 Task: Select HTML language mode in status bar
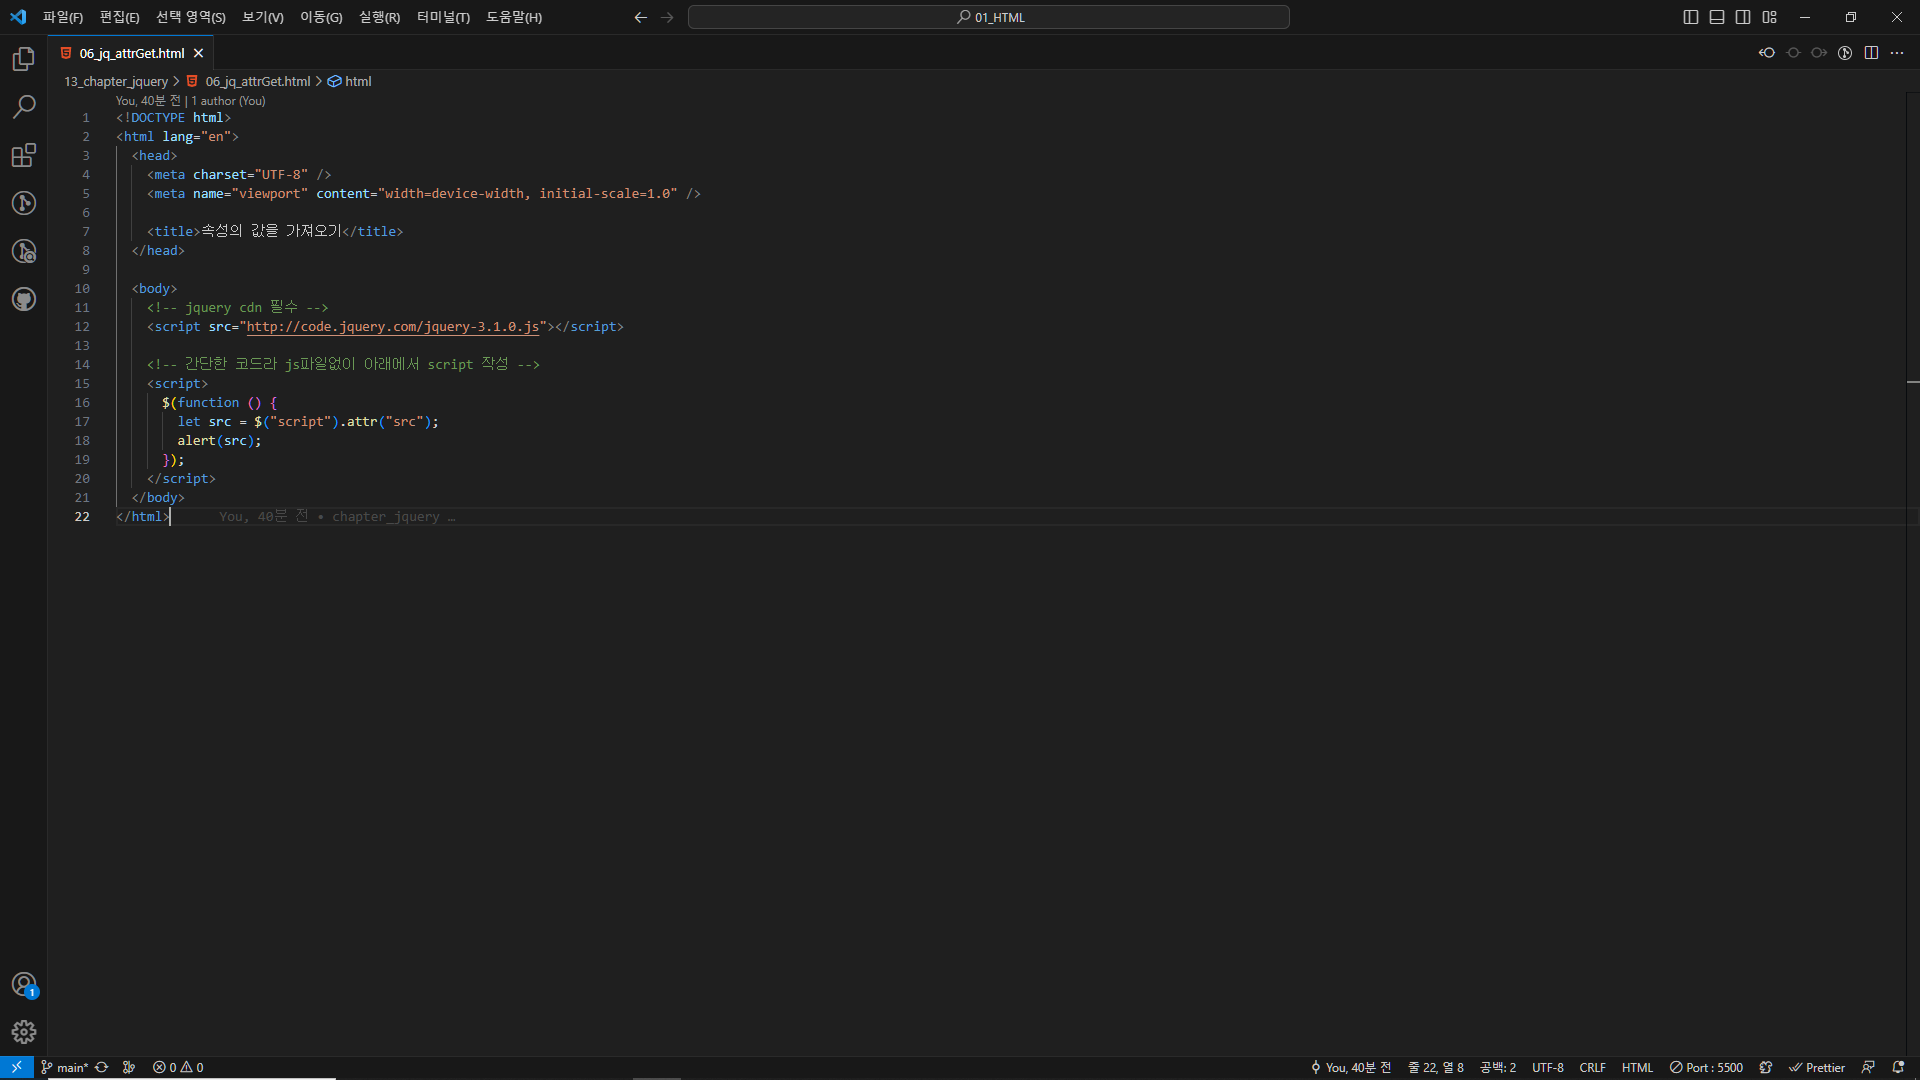click(x=1637, y=1067)
